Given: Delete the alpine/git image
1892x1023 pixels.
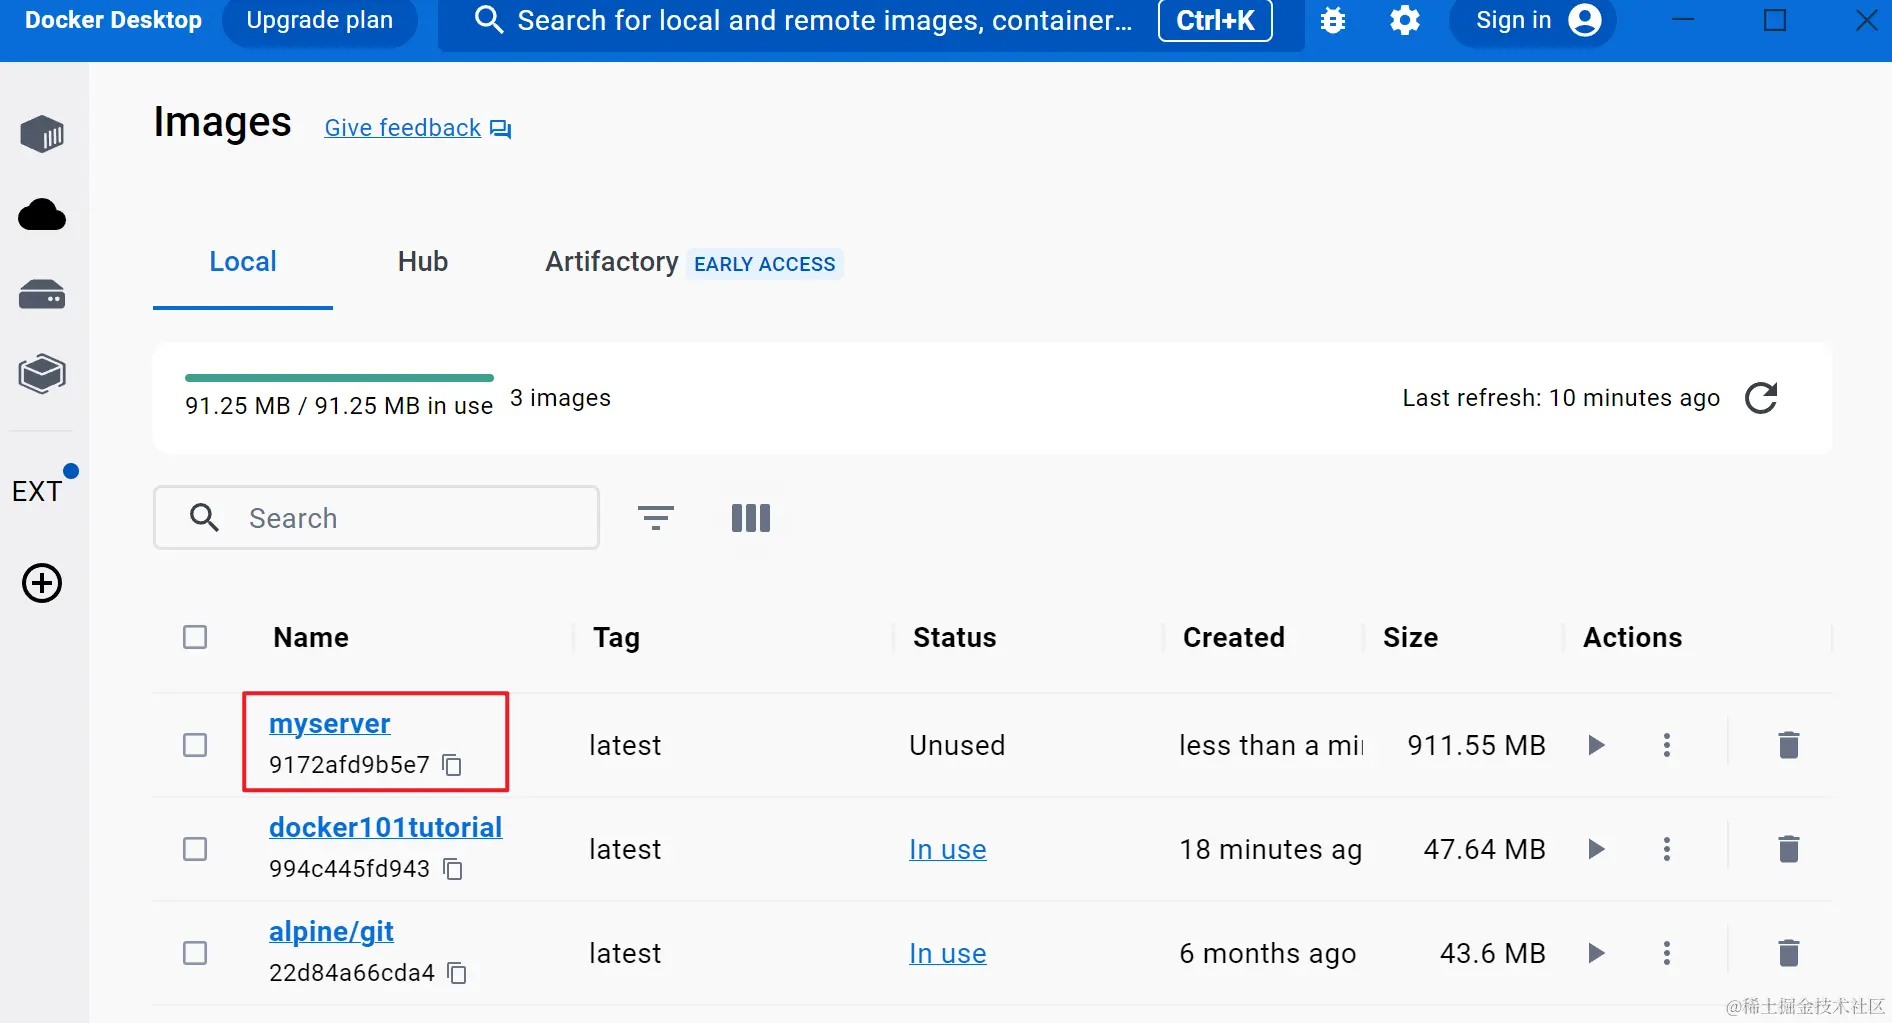Looking at the screenshot, I should [x=1789, y=953].
